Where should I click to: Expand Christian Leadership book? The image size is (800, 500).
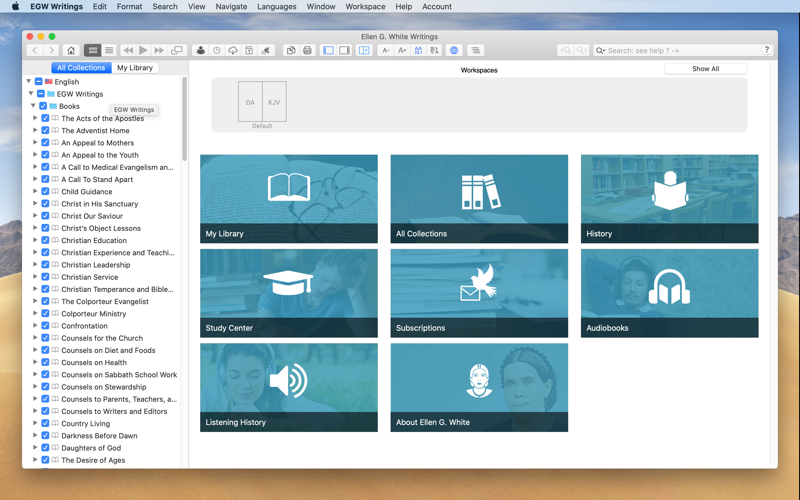point(35,264)
